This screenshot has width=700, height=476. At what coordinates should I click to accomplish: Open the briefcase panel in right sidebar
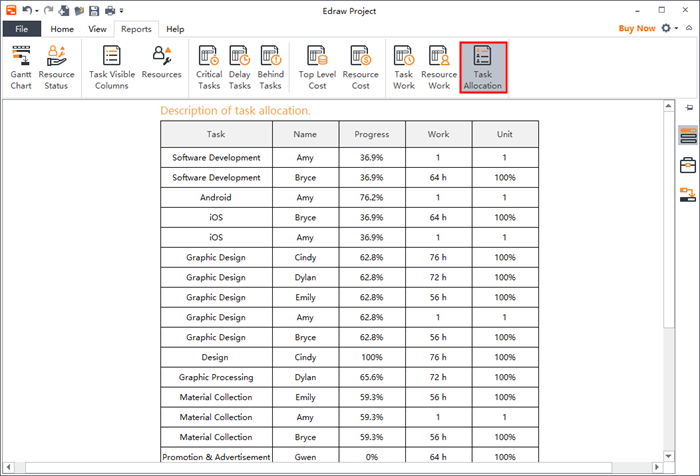click(688, 165)
